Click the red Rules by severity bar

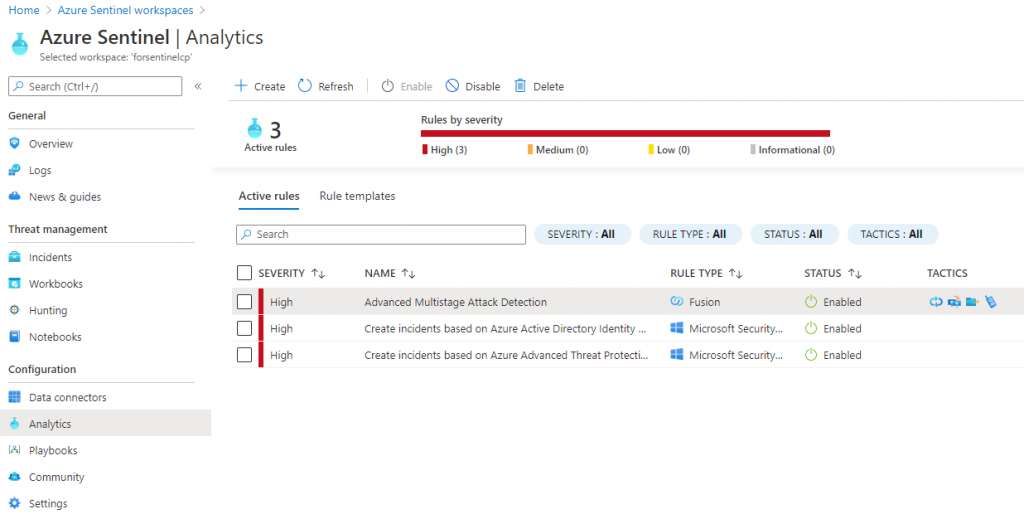tap(626, 133)
